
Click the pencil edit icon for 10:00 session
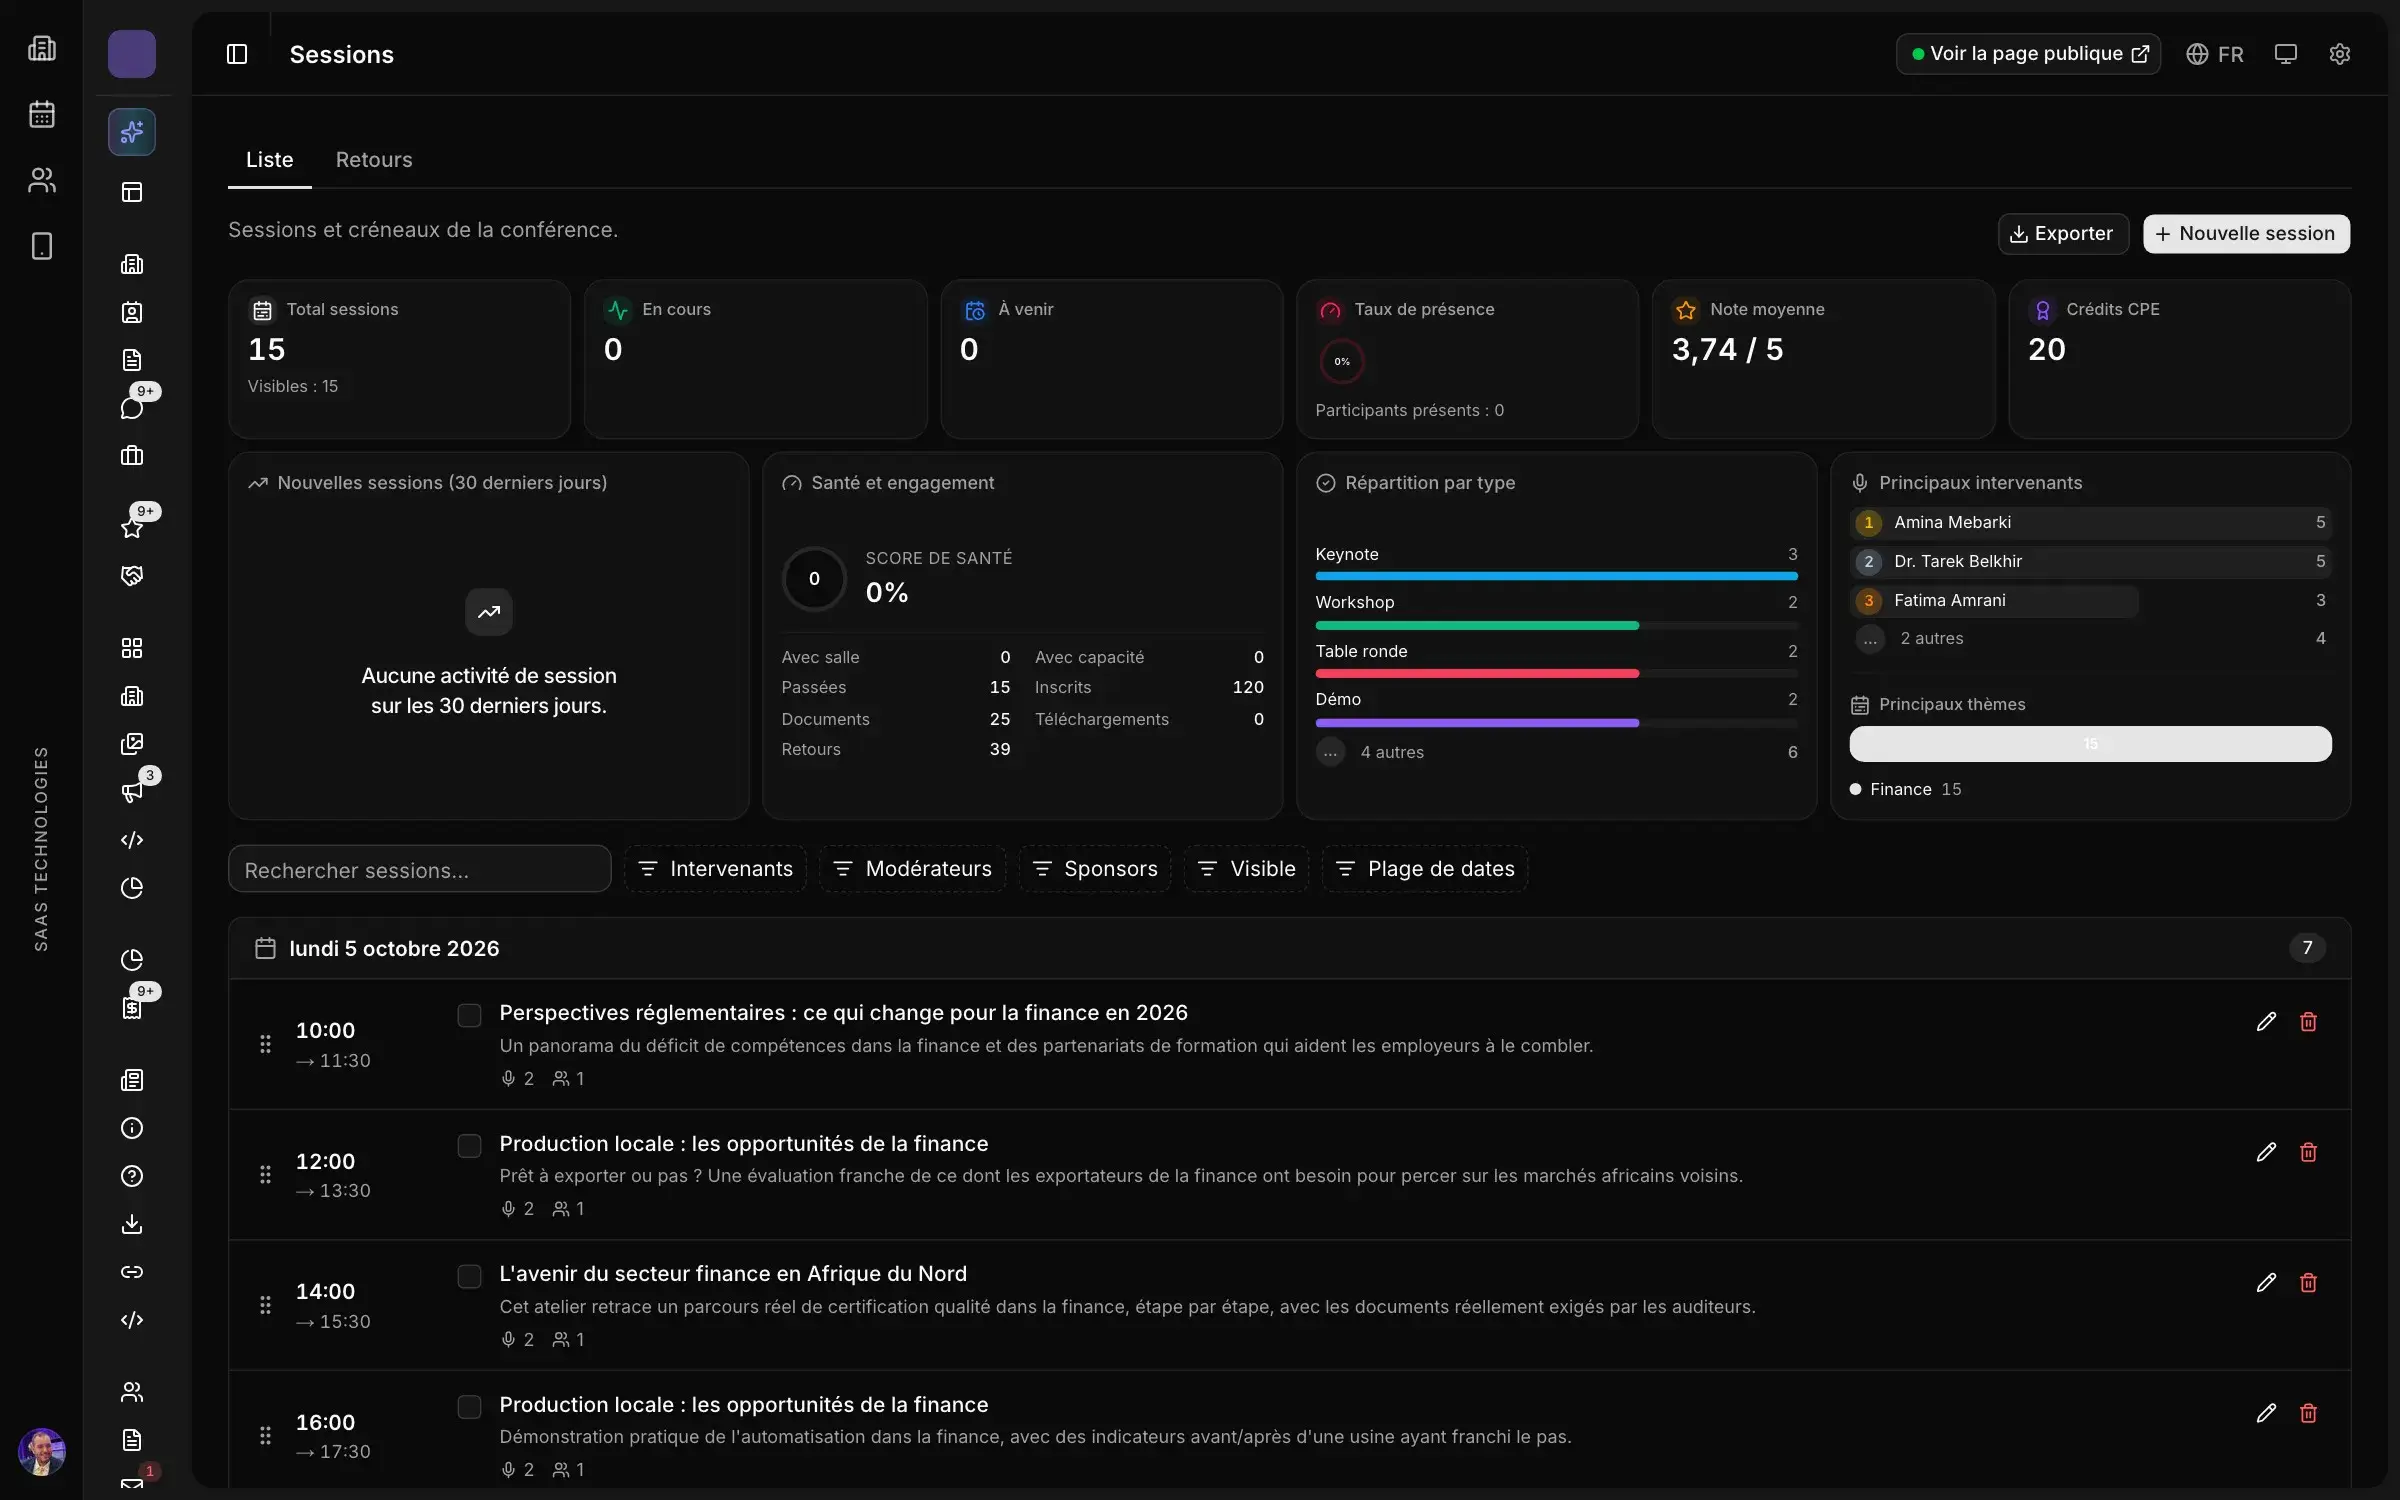coord(2266,1021)
